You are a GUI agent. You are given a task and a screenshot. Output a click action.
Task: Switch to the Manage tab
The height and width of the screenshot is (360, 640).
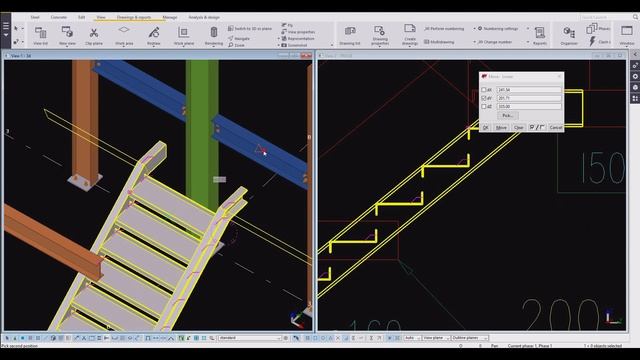(x=170, y=17)
